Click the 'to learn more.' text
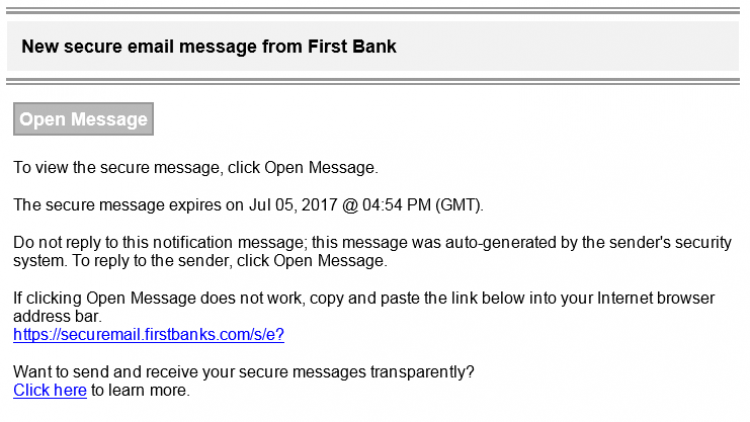This screenshot has height=422, width=750. click(140, 390)
